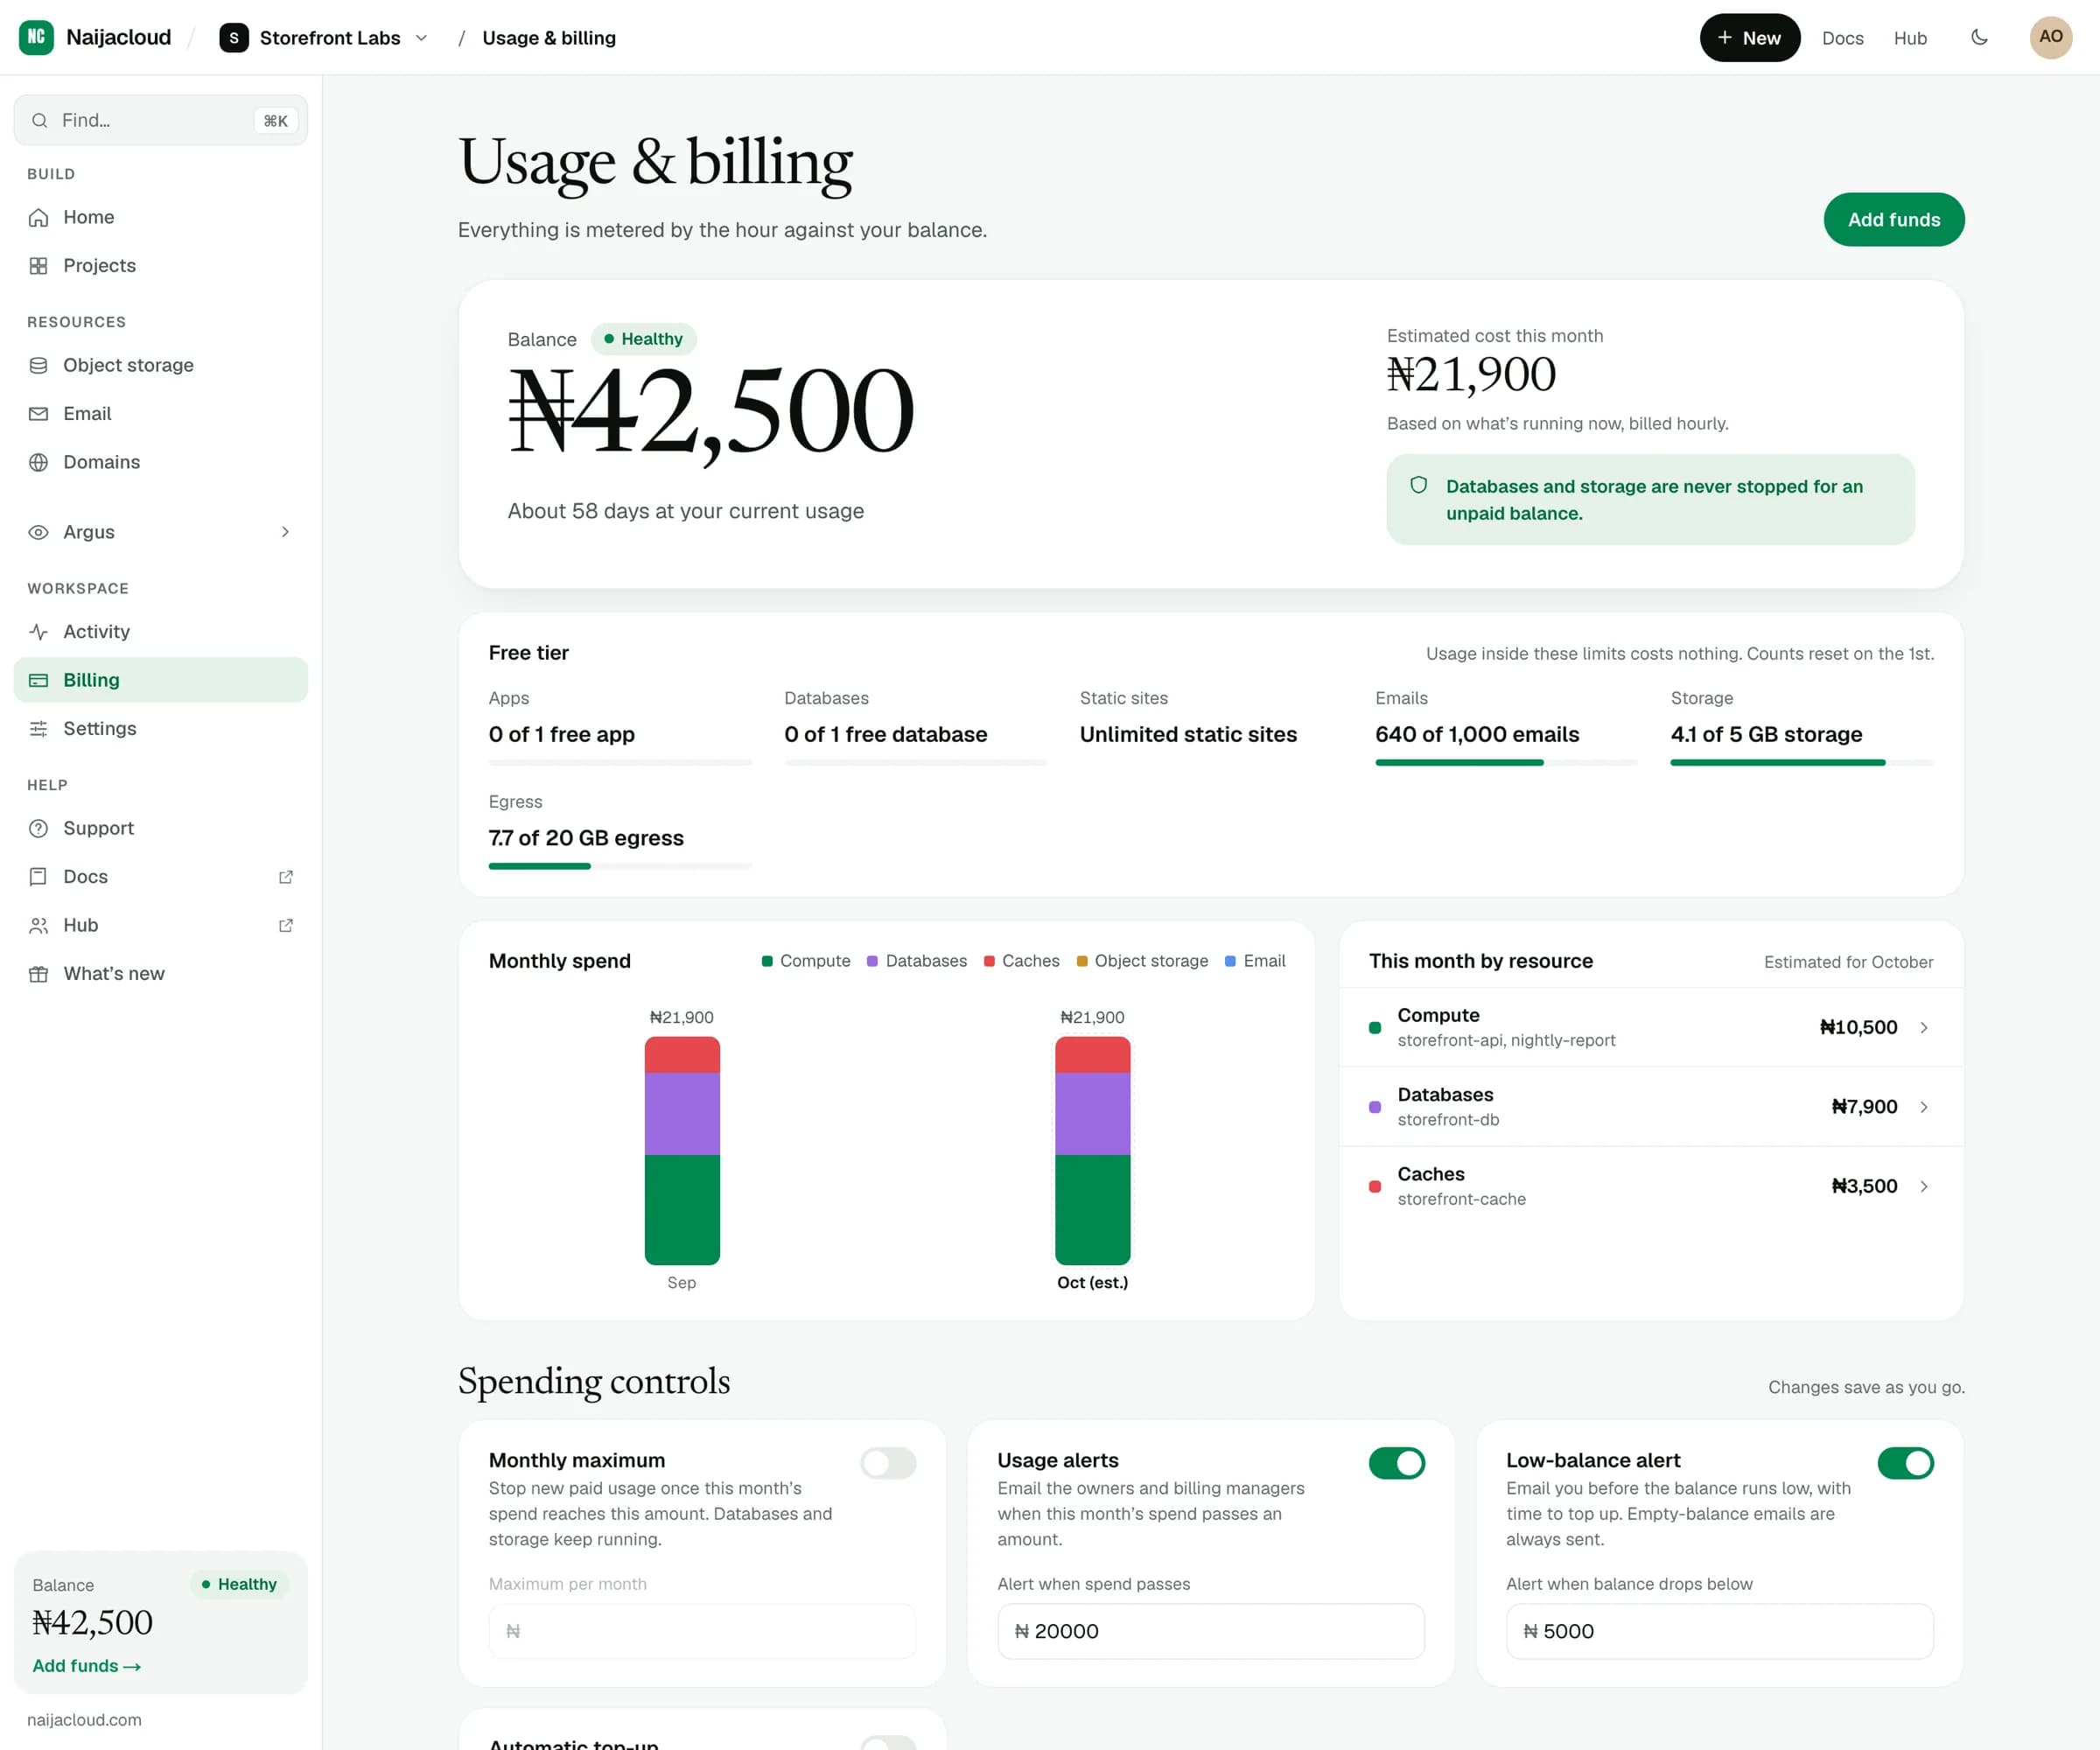Click the Oct (est.) monthly spend bar

[1092, 1150]
